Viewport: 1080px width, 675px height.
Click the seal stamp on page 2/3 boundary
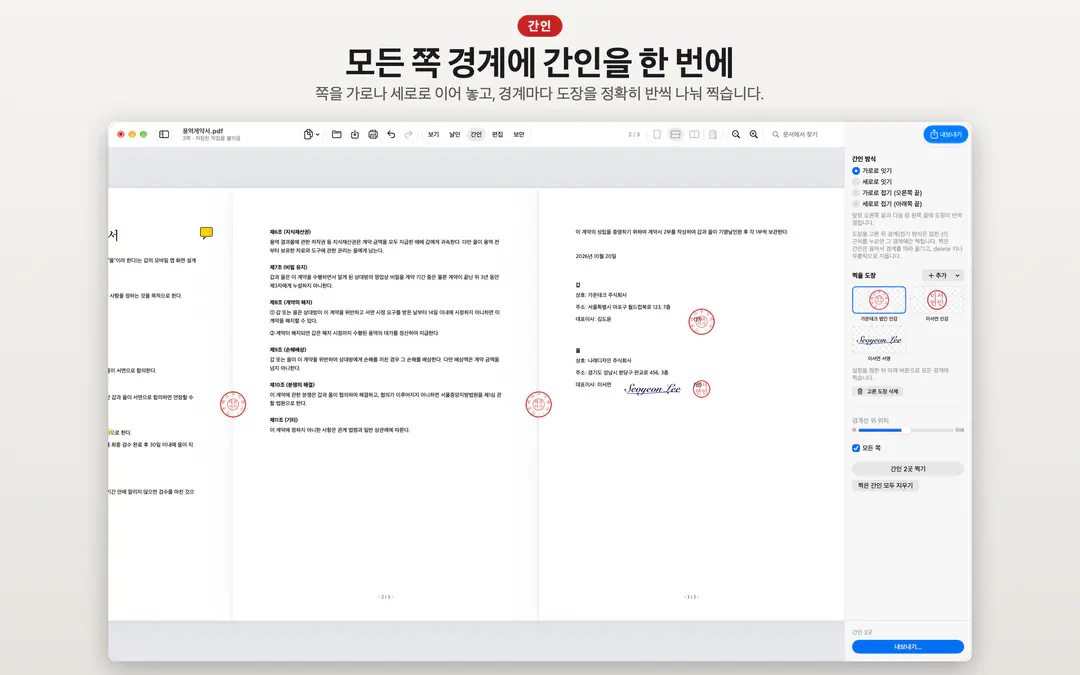[x=539, y=404]
